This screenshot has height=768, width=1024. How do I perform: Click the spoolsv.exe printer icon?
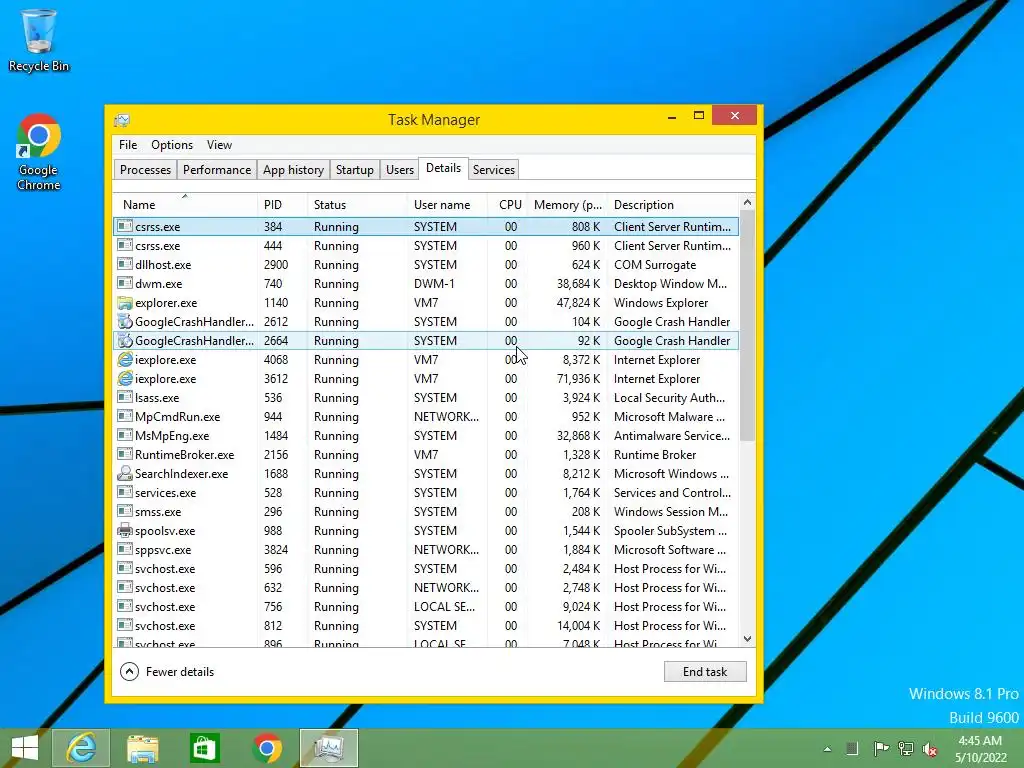click(x=125, y=530)
